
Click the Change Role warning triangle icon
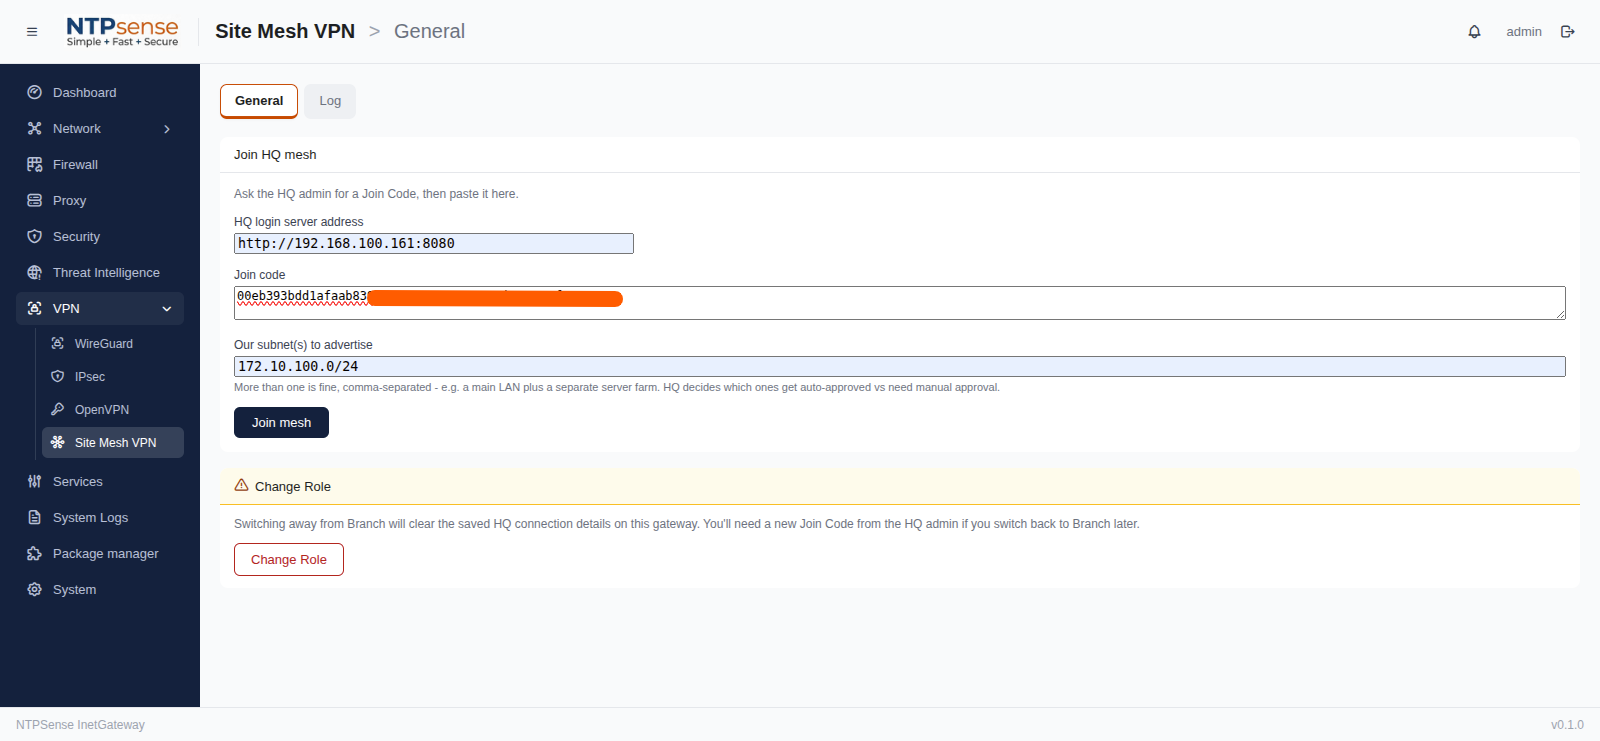tap(241, 485)
